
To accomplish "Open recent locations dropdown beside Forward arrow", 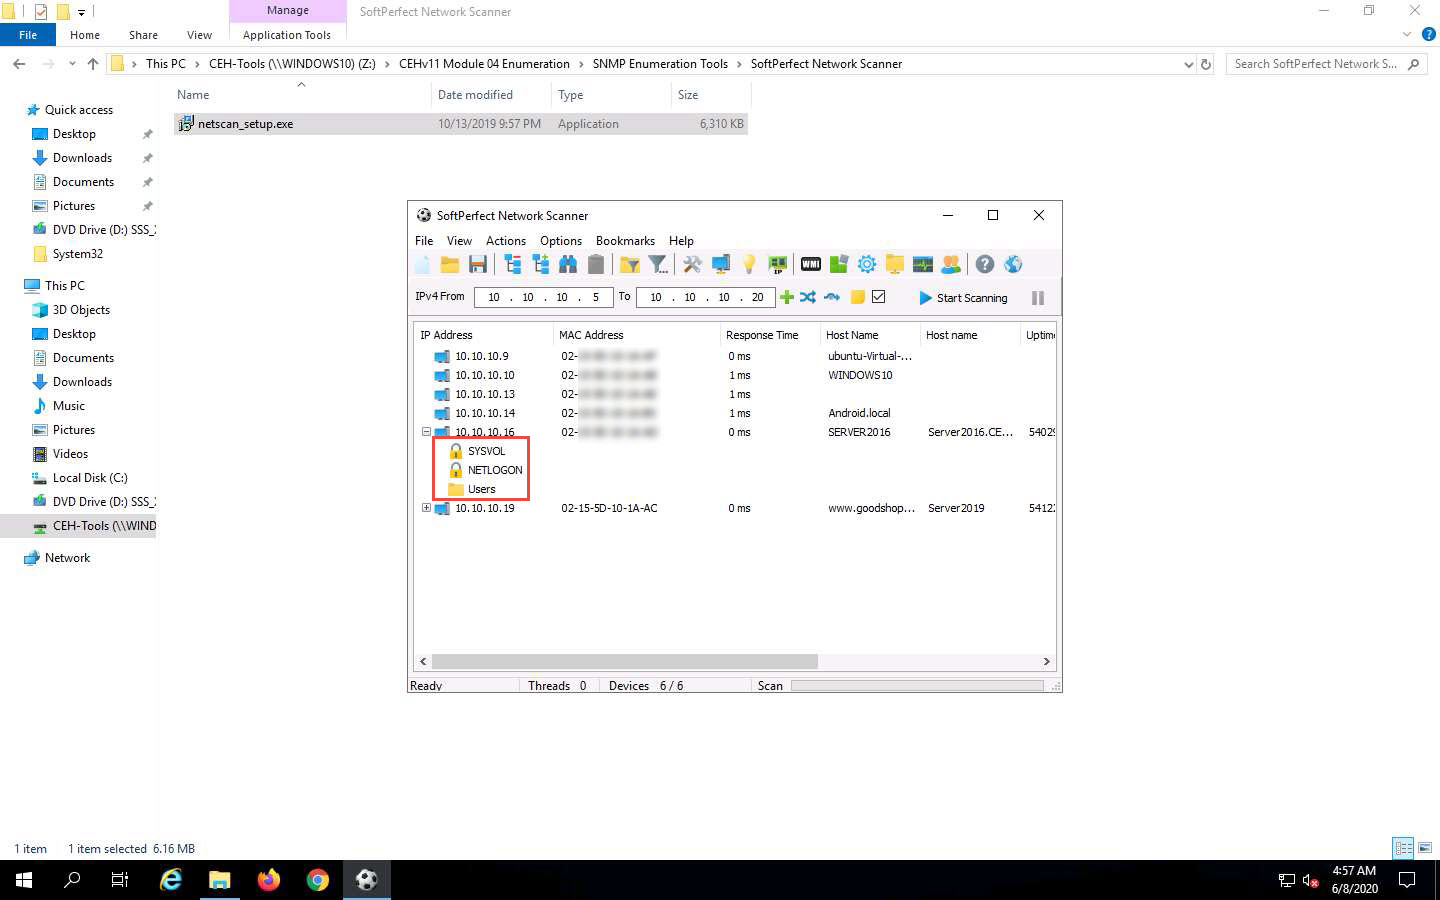I will 72,64.
